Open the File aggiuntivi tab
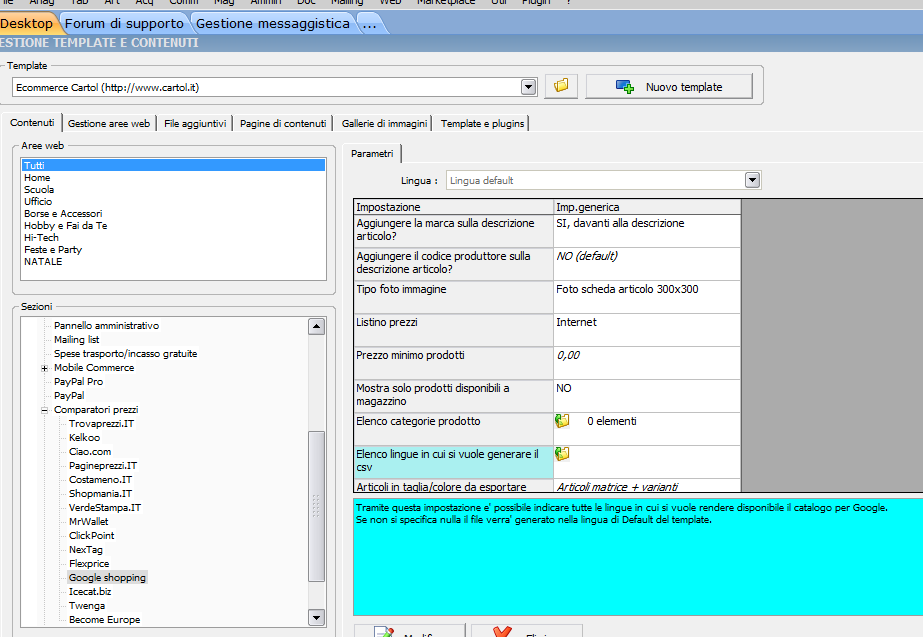 click(195, 124)
